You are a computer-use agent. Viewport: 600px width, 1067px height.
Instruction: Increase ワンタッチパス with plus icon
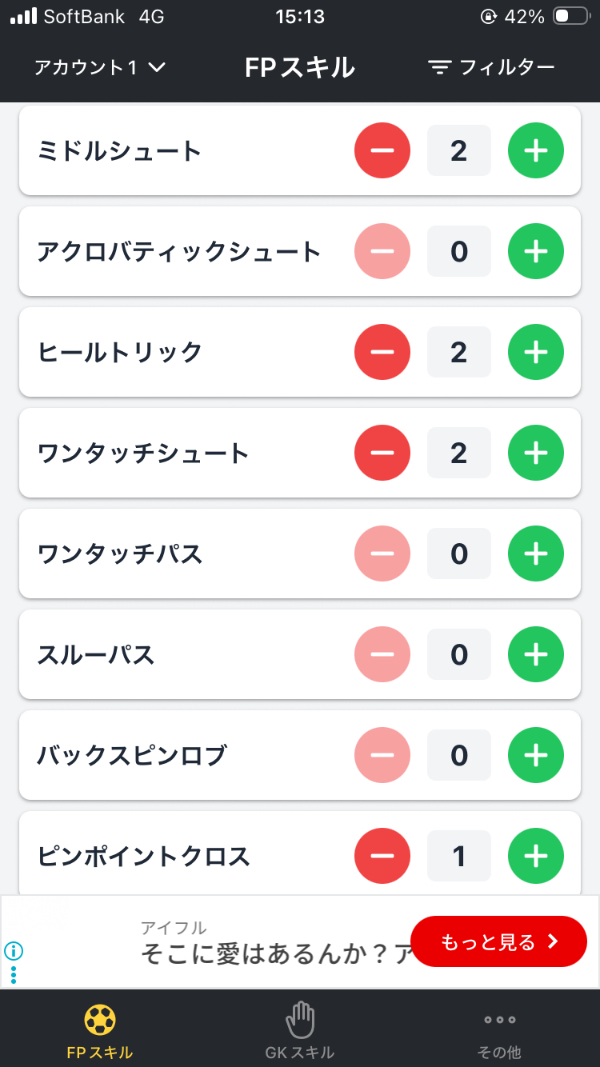tap(536, 553)
